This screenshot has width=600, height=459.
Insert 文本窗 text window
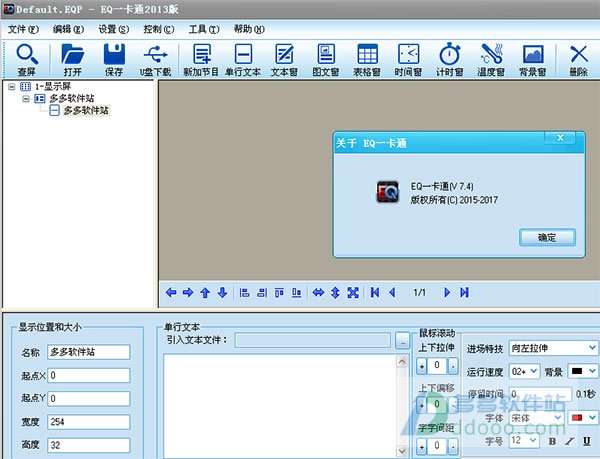284,59
